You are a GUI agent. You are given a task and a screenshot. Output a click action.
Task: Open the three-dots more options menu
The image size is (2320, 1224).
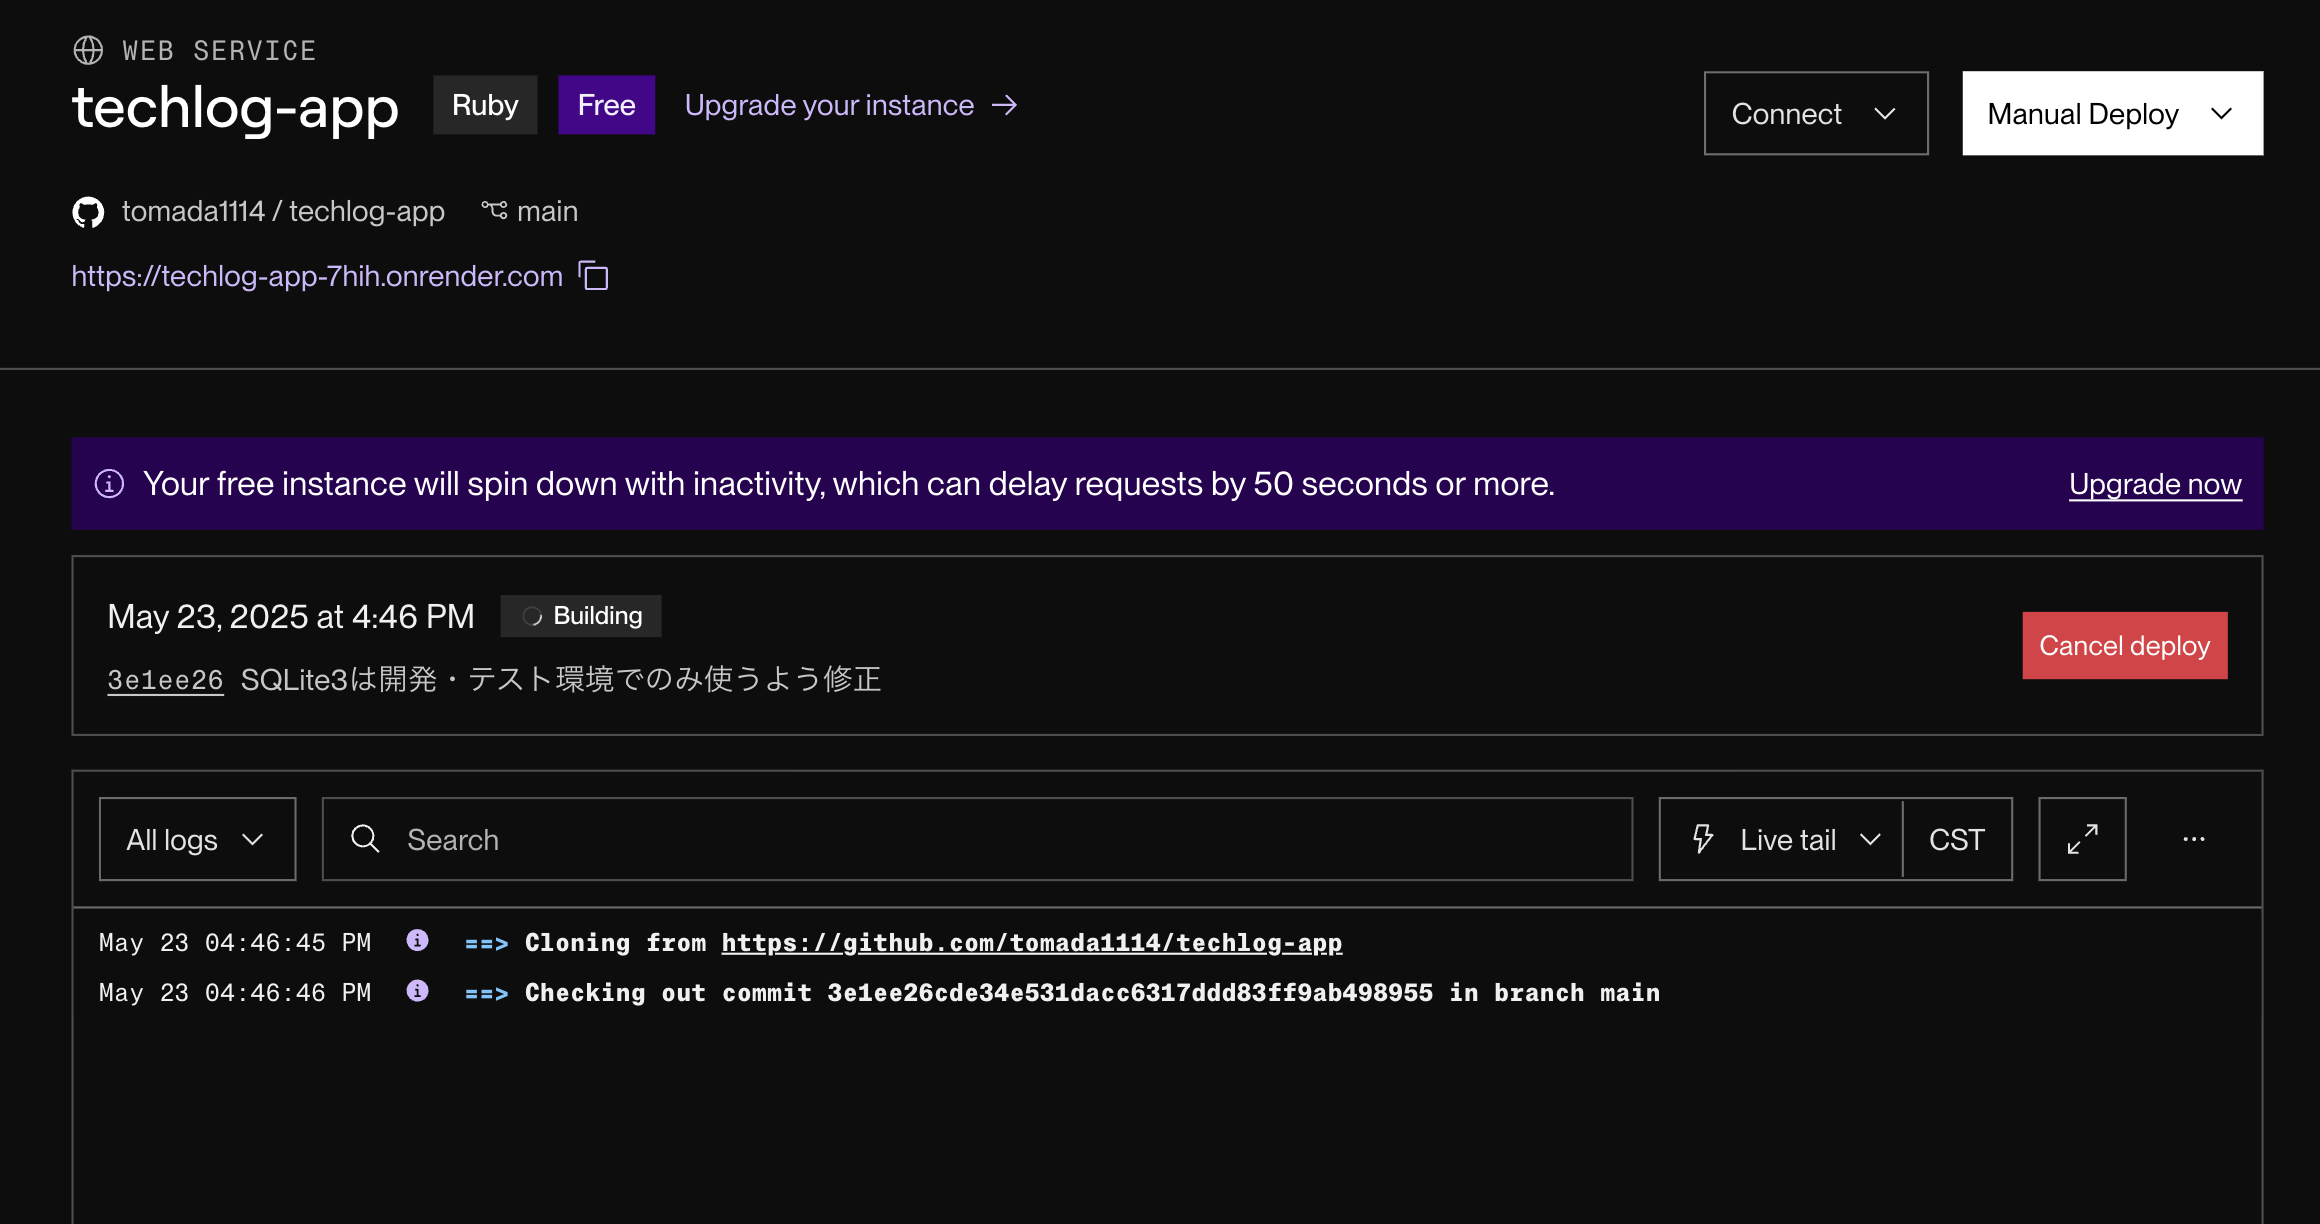(x=2194, y=839)
